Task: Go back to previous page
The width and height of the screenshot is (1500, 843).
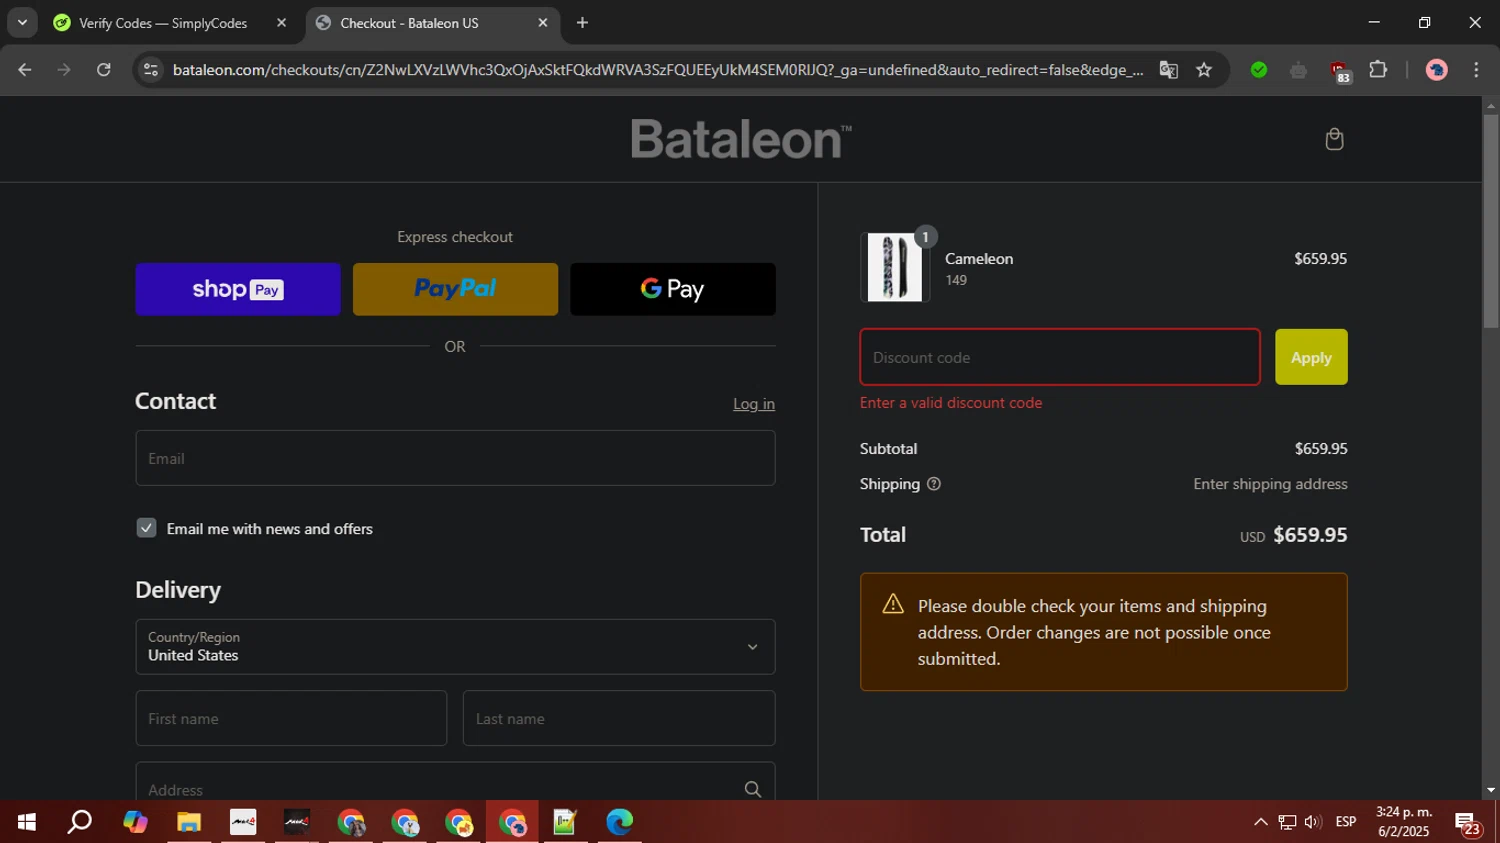Action: point(25,70)
